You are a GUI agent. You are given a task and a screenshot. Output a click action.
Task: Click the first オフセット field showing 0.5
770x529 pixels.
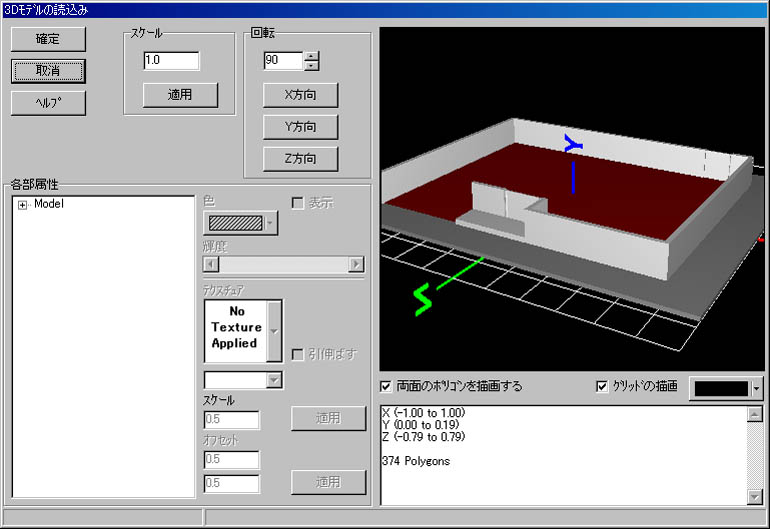click(231, 459)
